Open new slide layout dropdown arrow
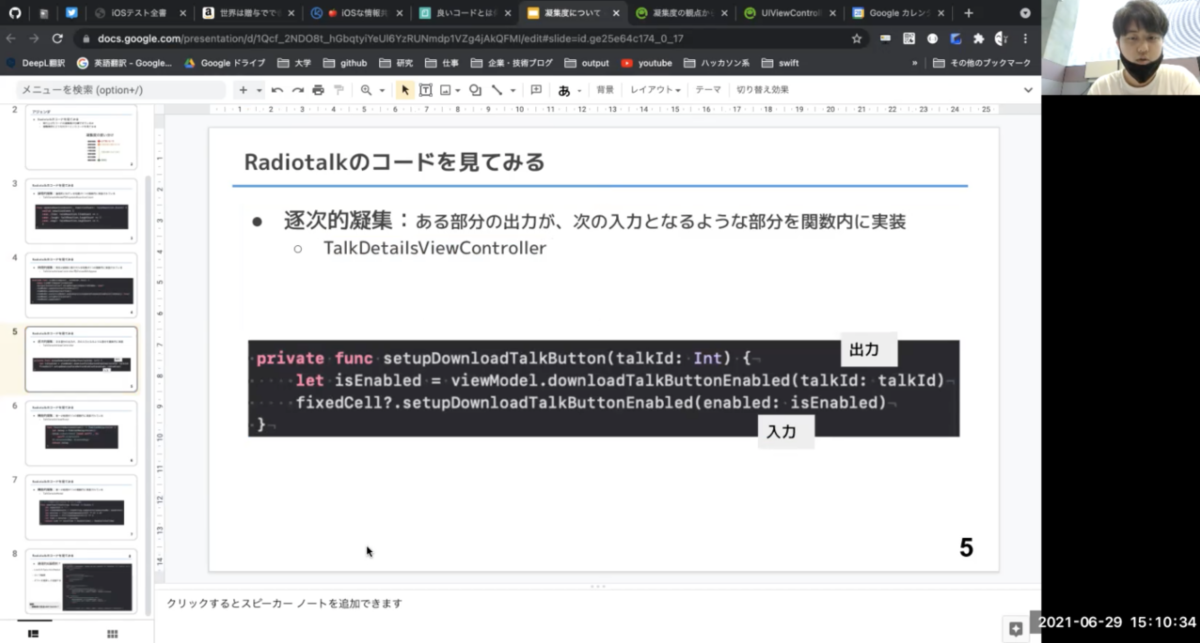The width and height of the screenshot is (1200, 643). (x=259, y=90)
